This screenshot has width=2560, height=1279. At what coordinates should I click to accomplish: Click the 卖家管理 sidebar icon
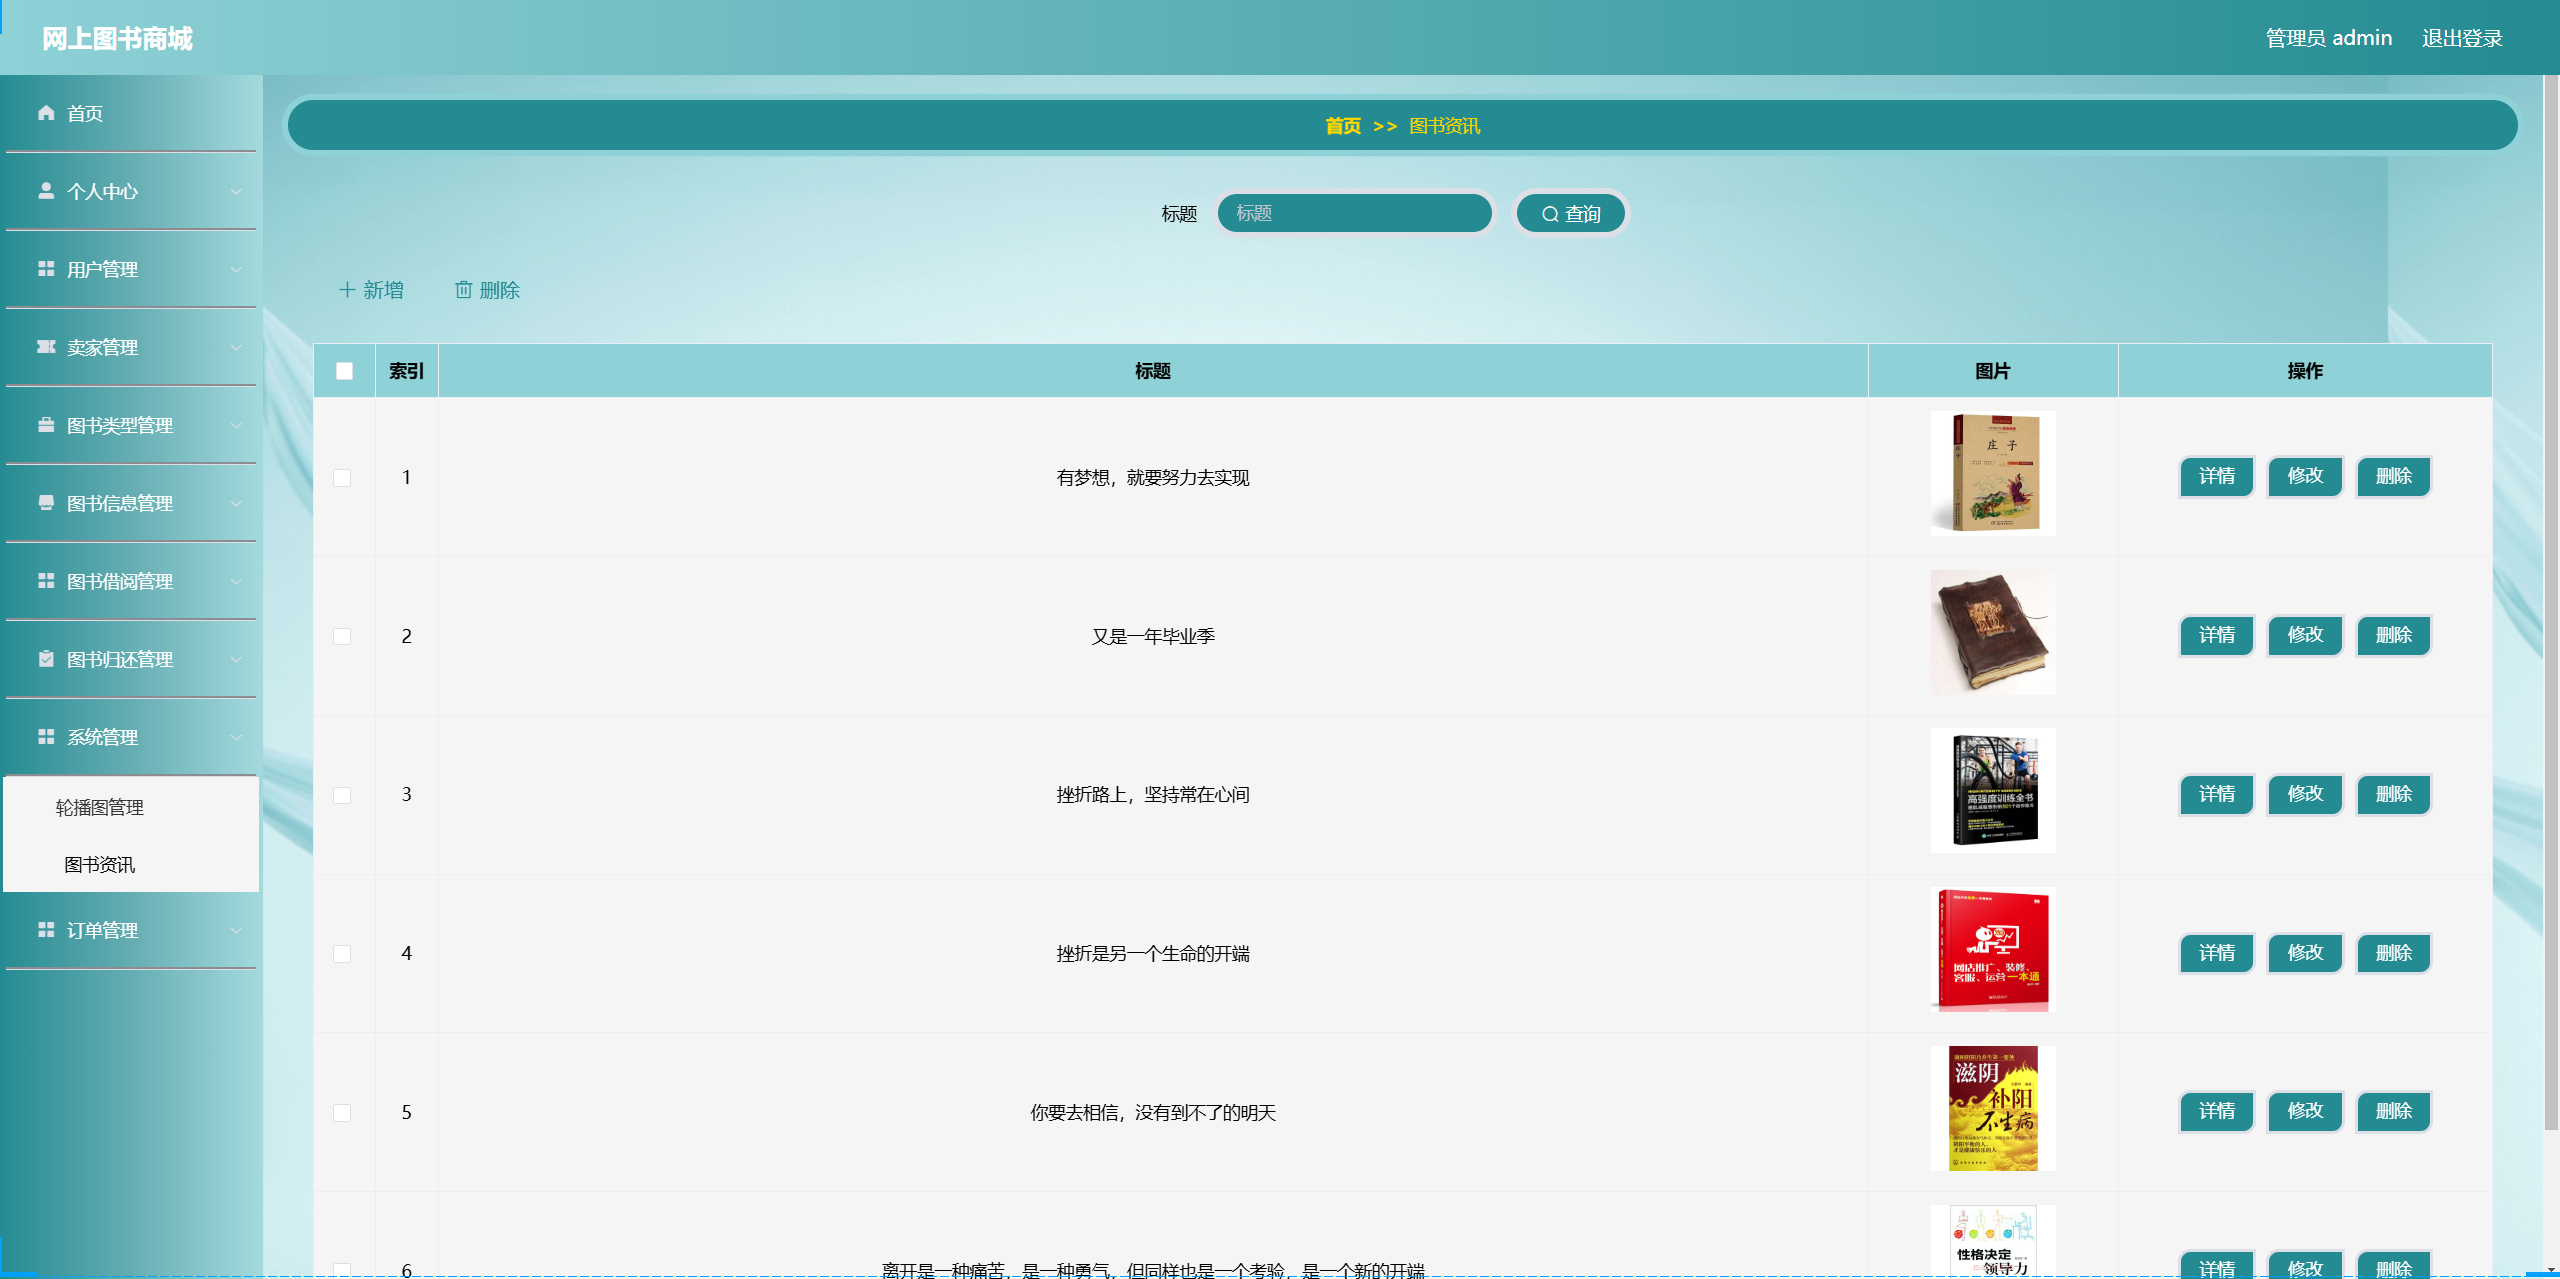click(46, 347)
